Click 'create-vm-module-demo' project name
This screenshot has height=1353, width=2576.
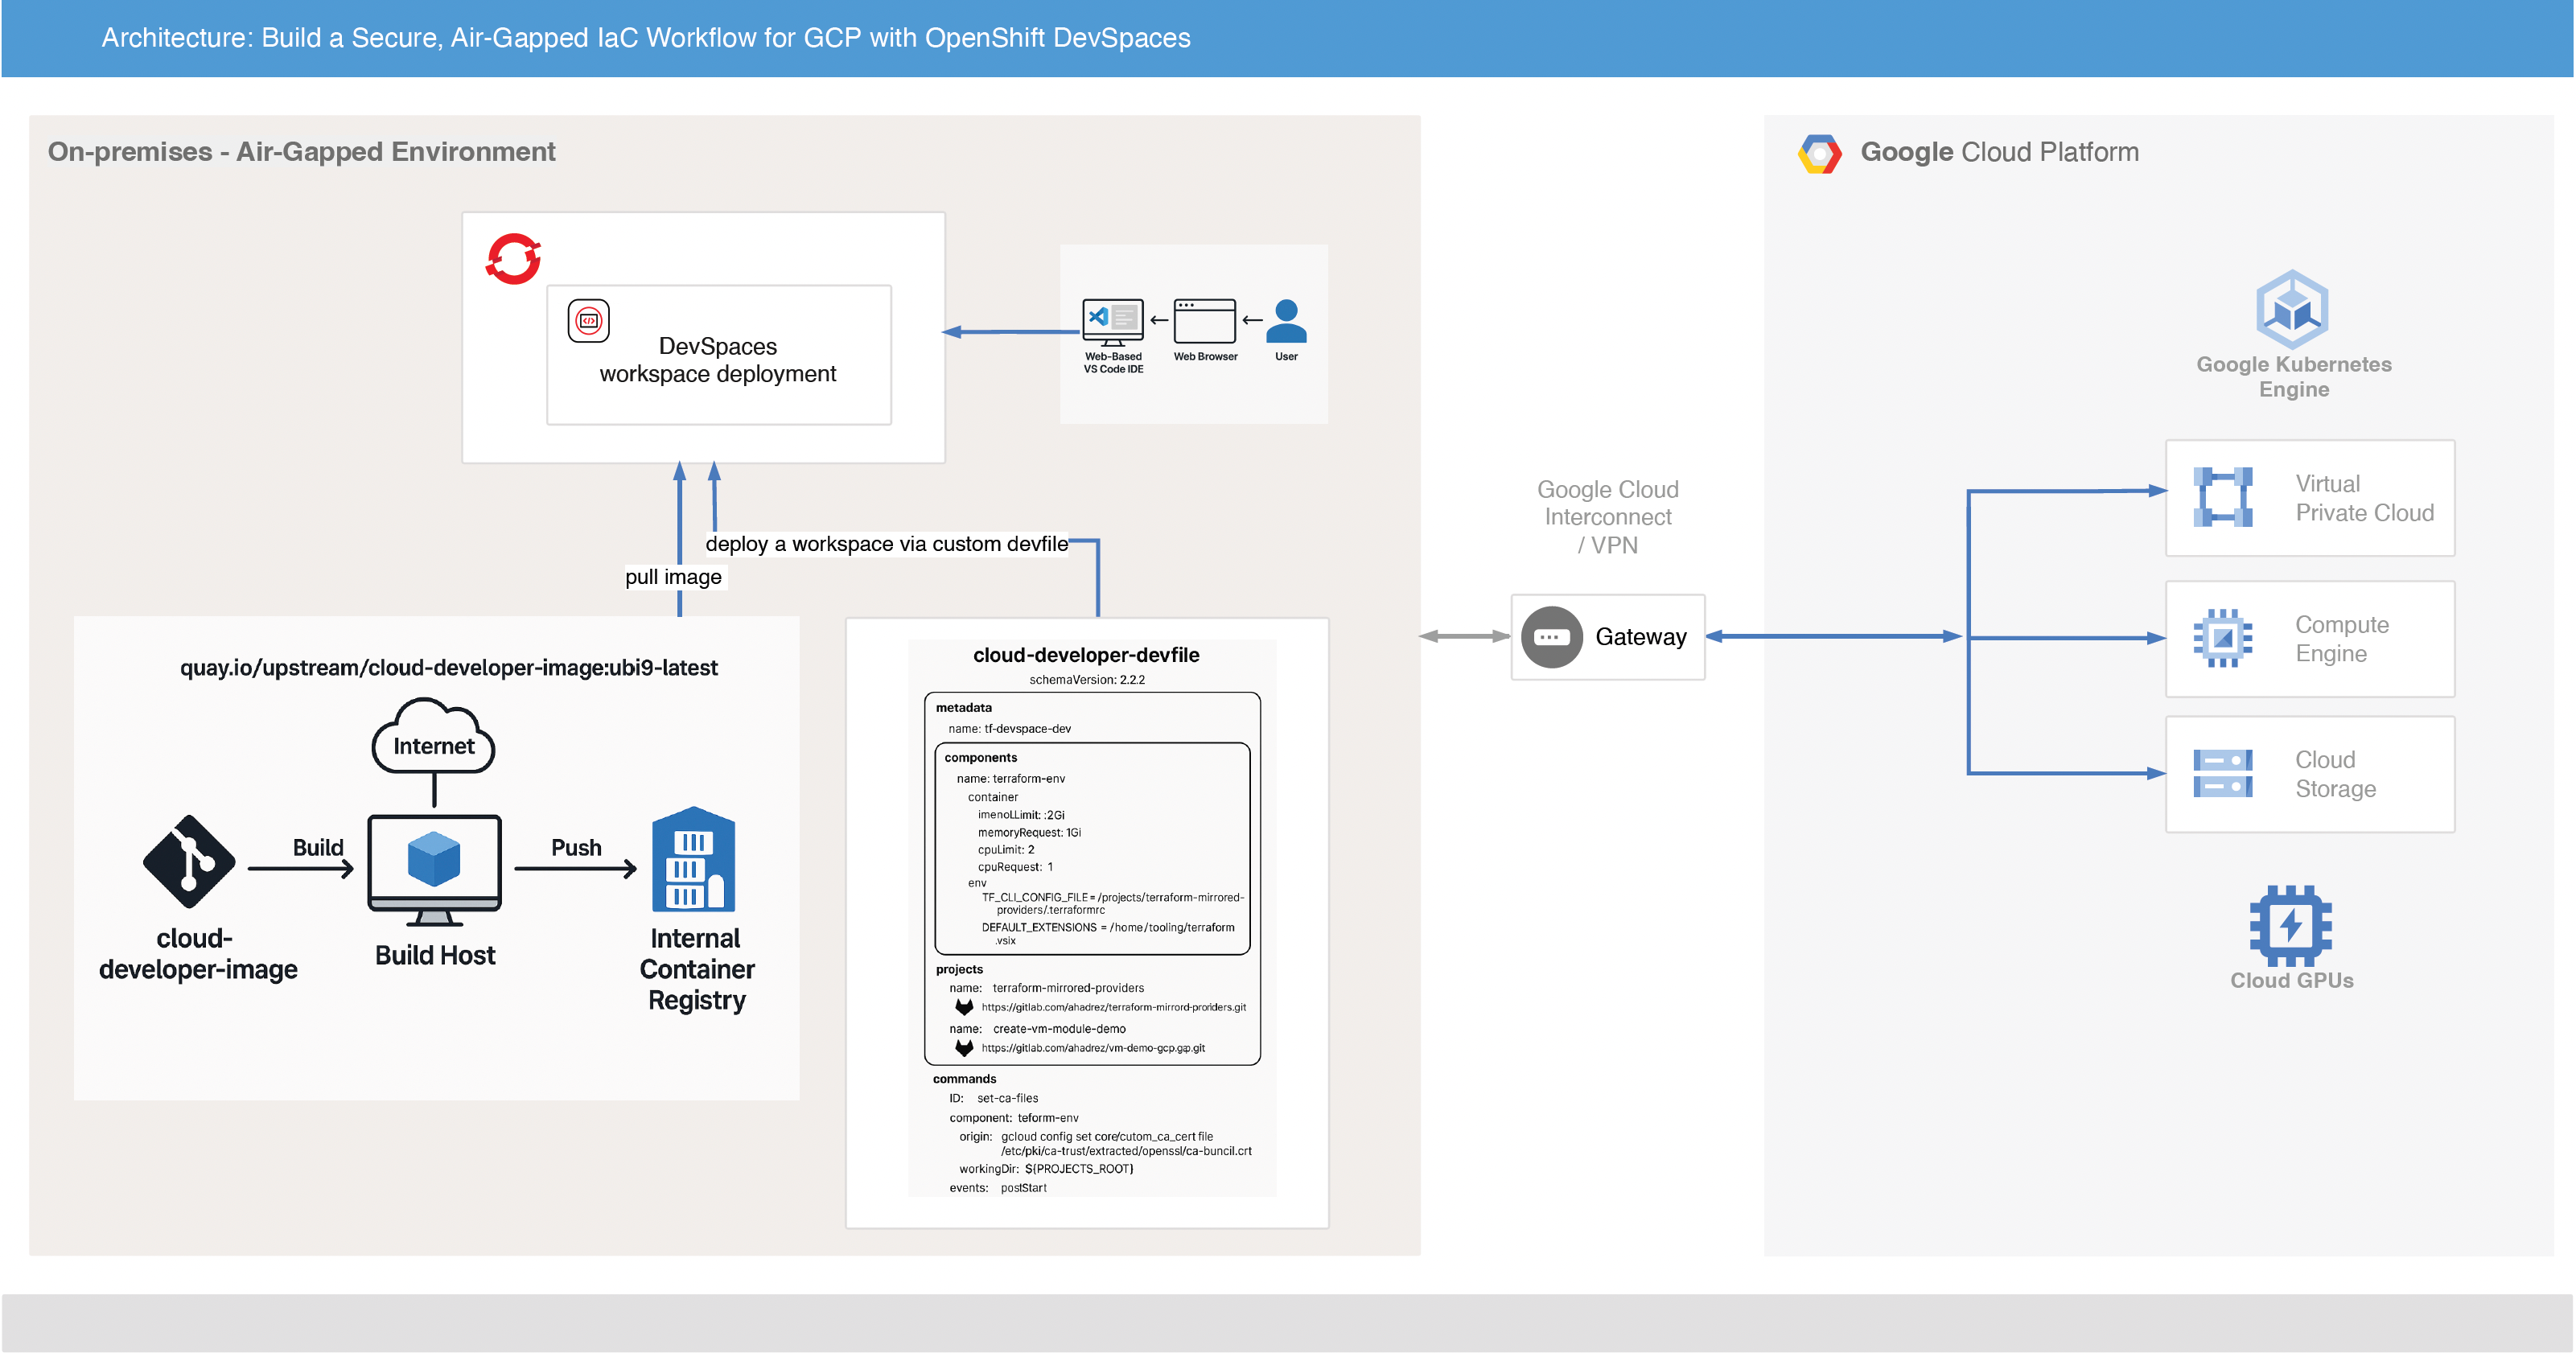(x=1059, y=1029)
